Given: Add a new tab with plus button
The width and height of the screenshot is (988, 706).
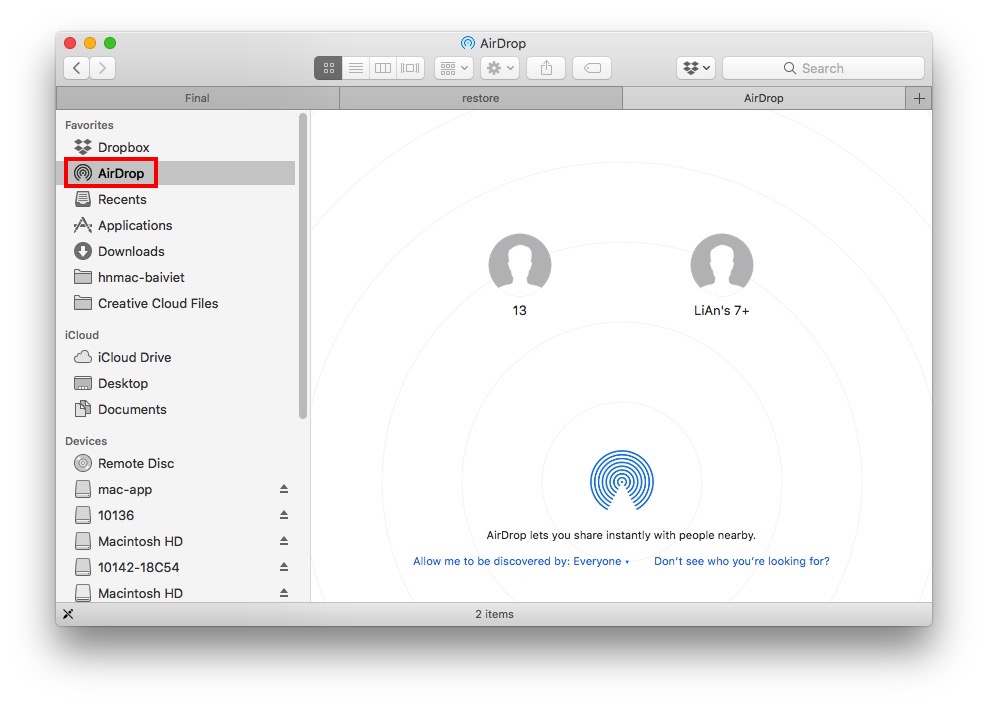Looking at the screenshot, I should click(x=919, y=98).
